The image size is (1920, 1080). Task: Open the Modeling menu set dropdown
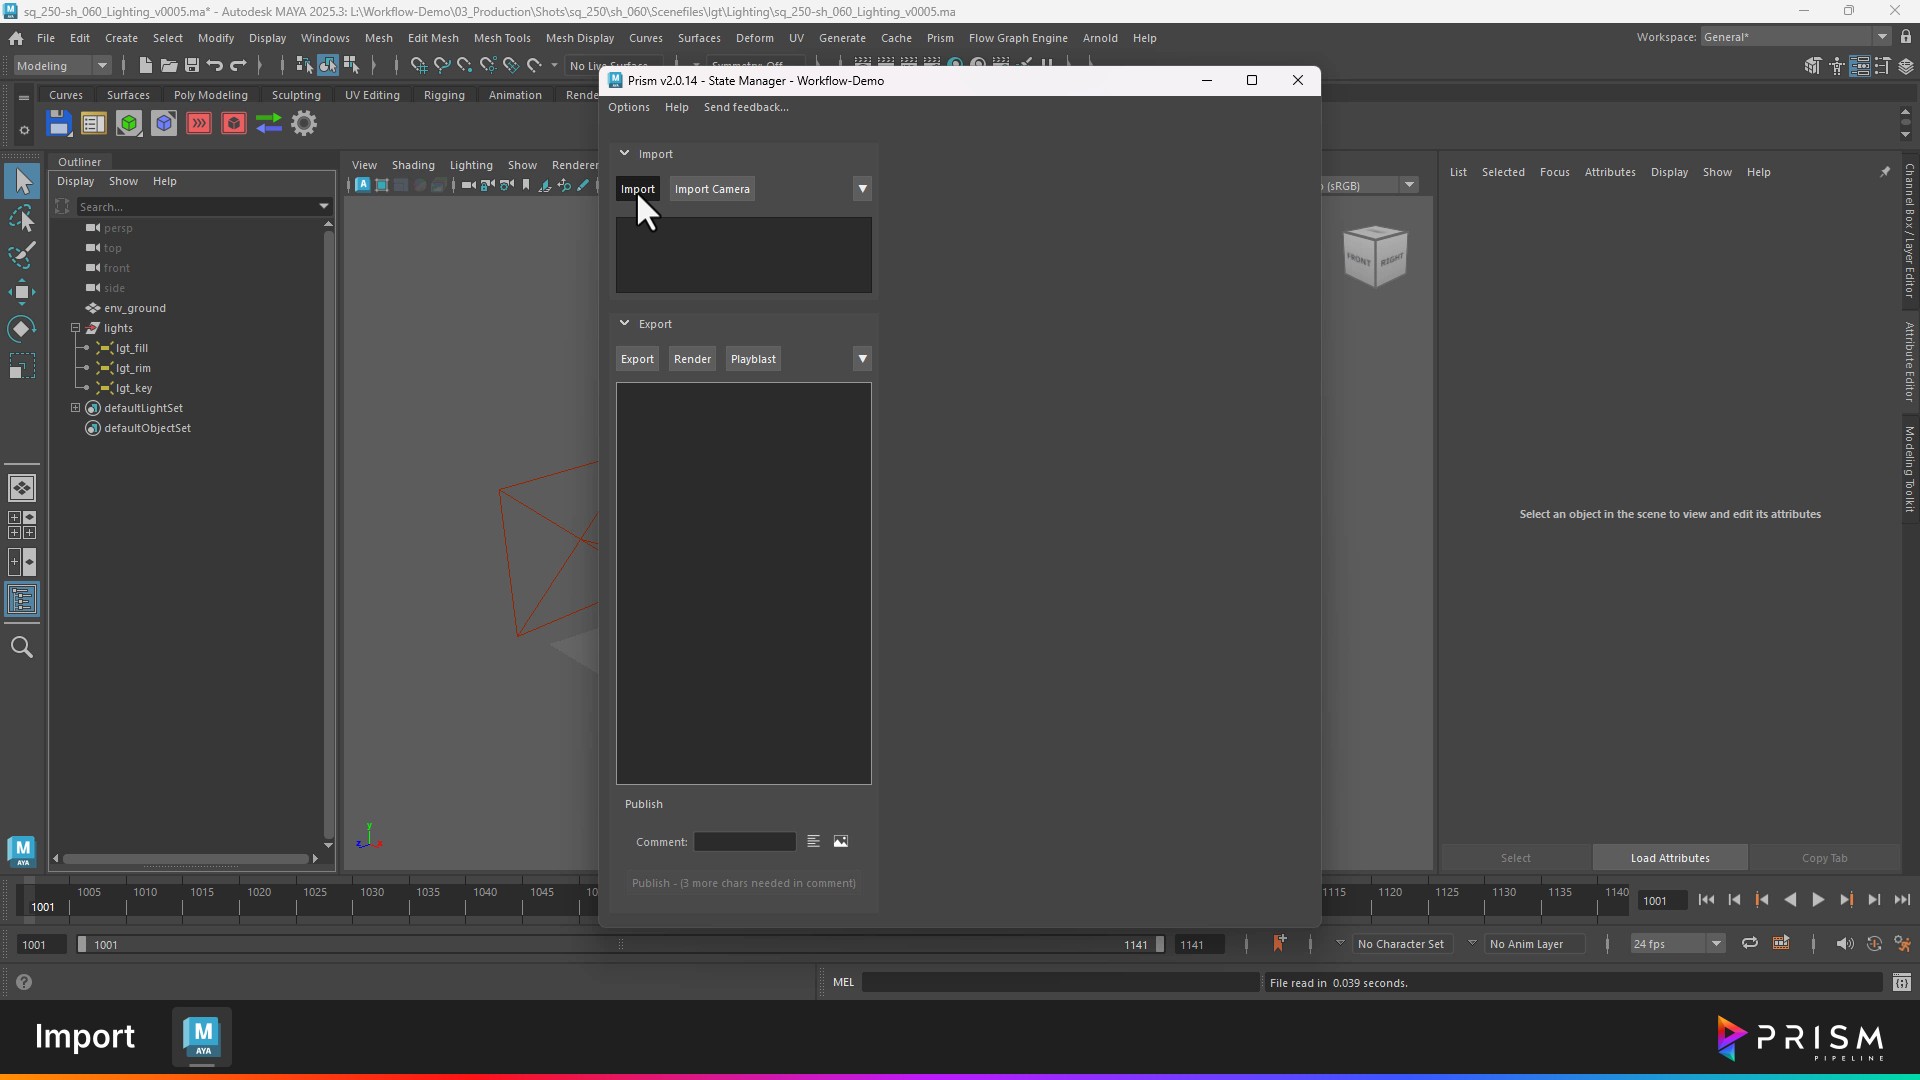(x=62, y=66)
